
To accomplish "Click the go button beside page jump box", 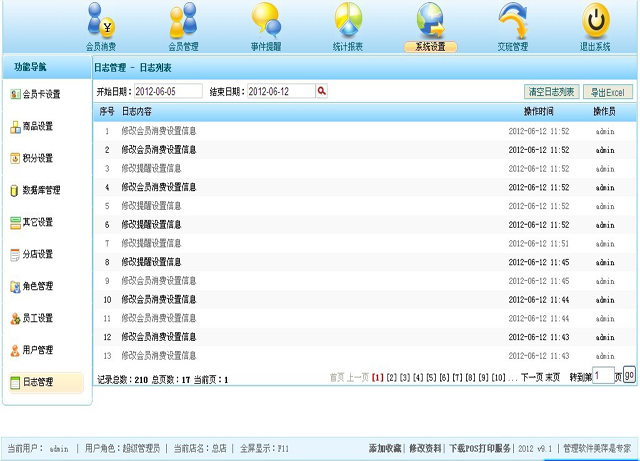I will click(x=629, y=376).
